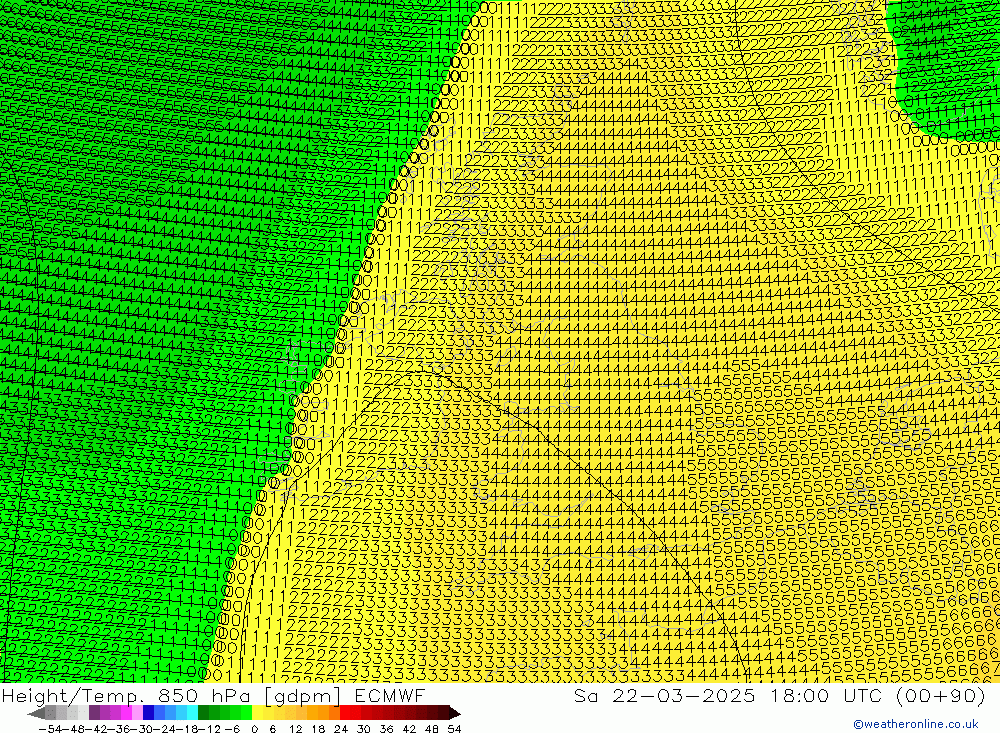
Task: Click the yellow legend swatch above 0
Action: (x=257, y=713)
